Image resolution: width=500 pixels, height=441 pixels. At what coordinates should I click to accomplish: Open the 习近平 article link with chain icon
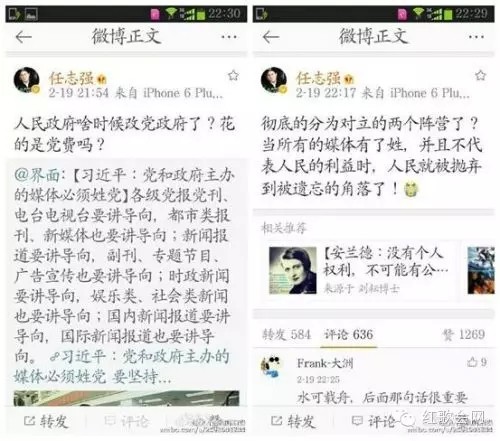pyautogui.click(x=122, y=366)
